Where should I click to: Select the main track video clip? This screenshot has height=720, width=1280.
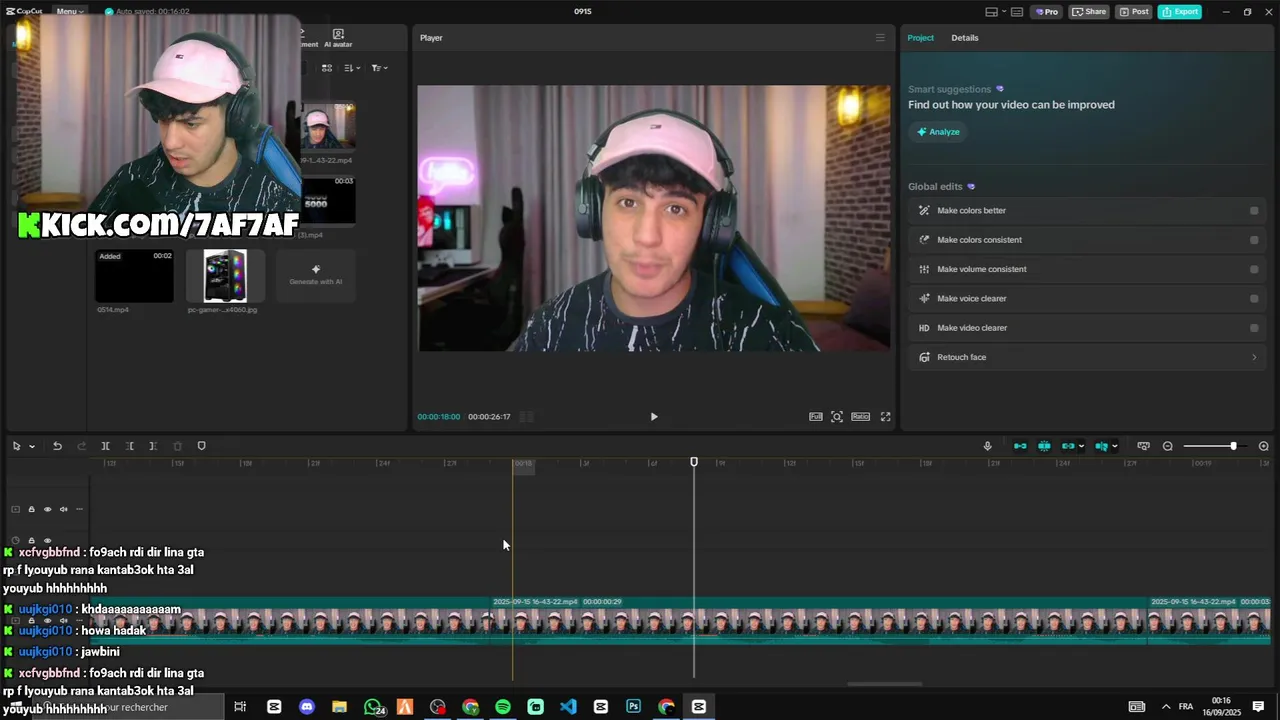(x=820, y=620)
